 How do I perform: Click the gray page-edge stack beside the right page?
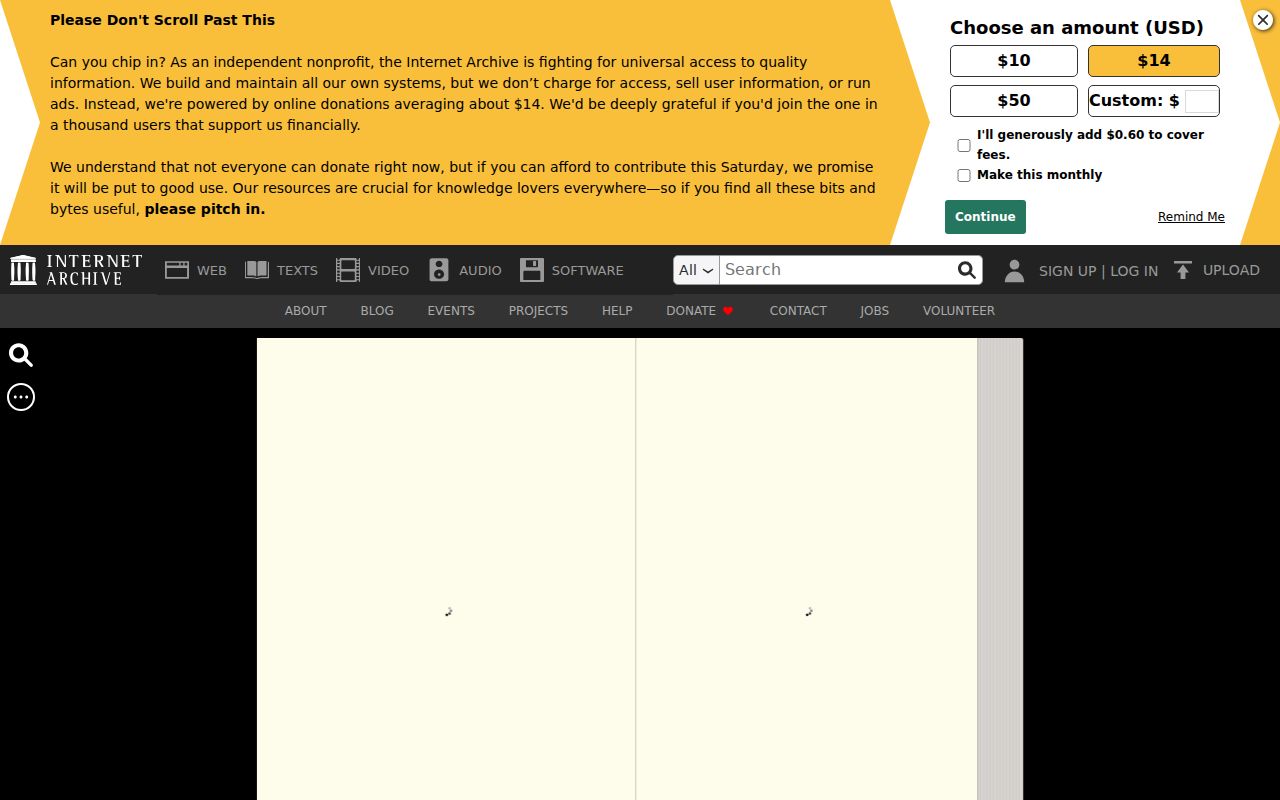click(x=1000, y=569)
